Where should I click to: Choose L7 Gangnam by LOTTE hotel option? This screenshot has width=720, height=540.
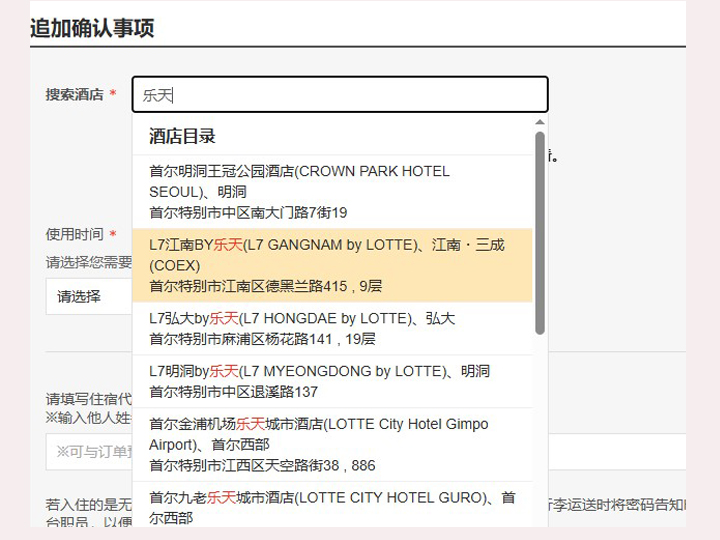[x=330, y=265]
